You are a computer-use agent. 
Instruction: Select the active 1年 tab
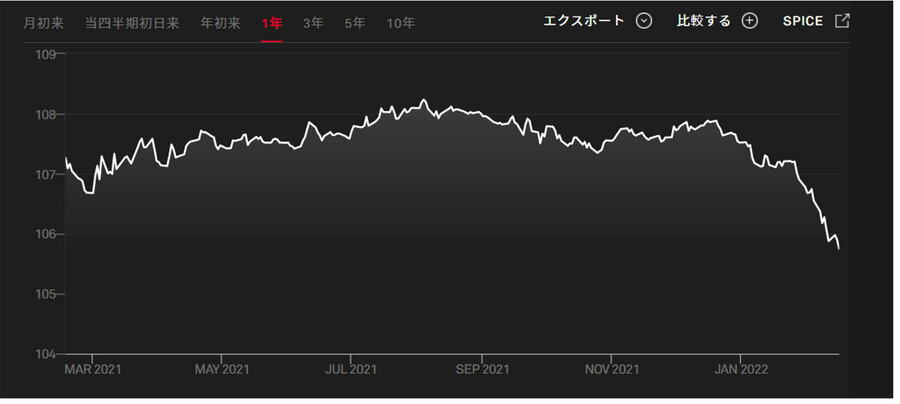[271, 22]
